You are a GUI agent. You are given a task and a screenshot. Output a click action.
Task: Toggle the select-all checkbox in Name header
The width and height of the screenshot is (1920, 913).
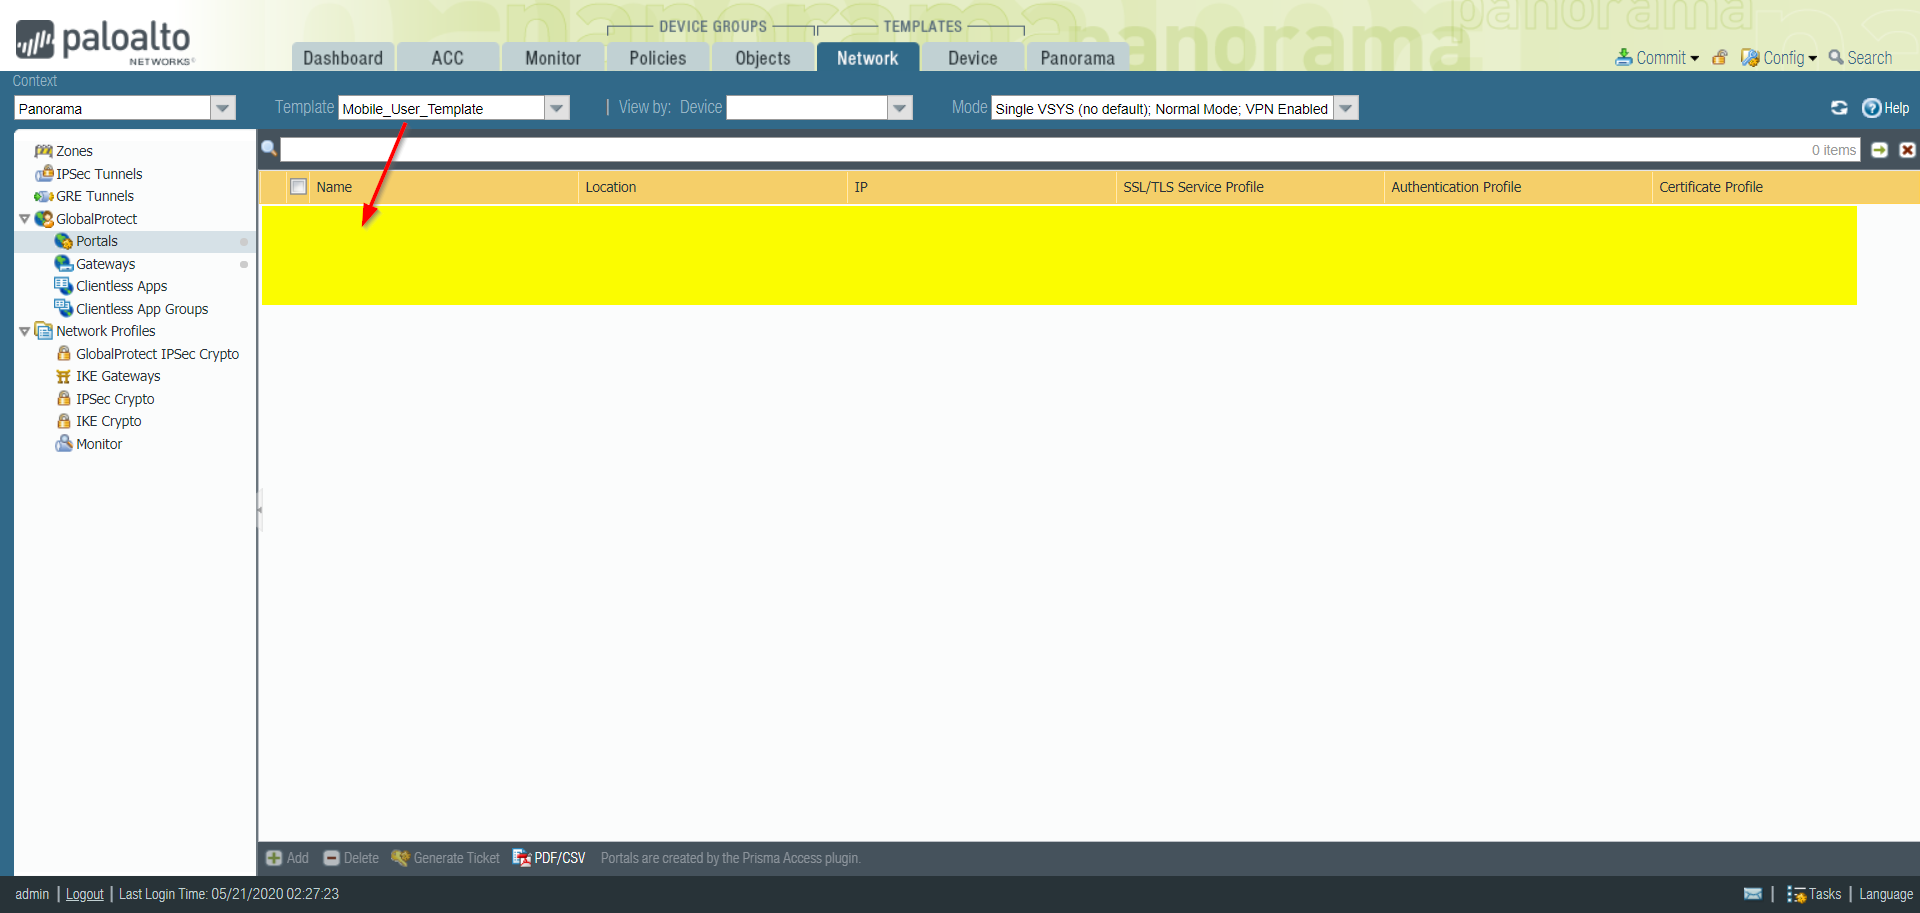pyautogui.click(x=298, y=187)
